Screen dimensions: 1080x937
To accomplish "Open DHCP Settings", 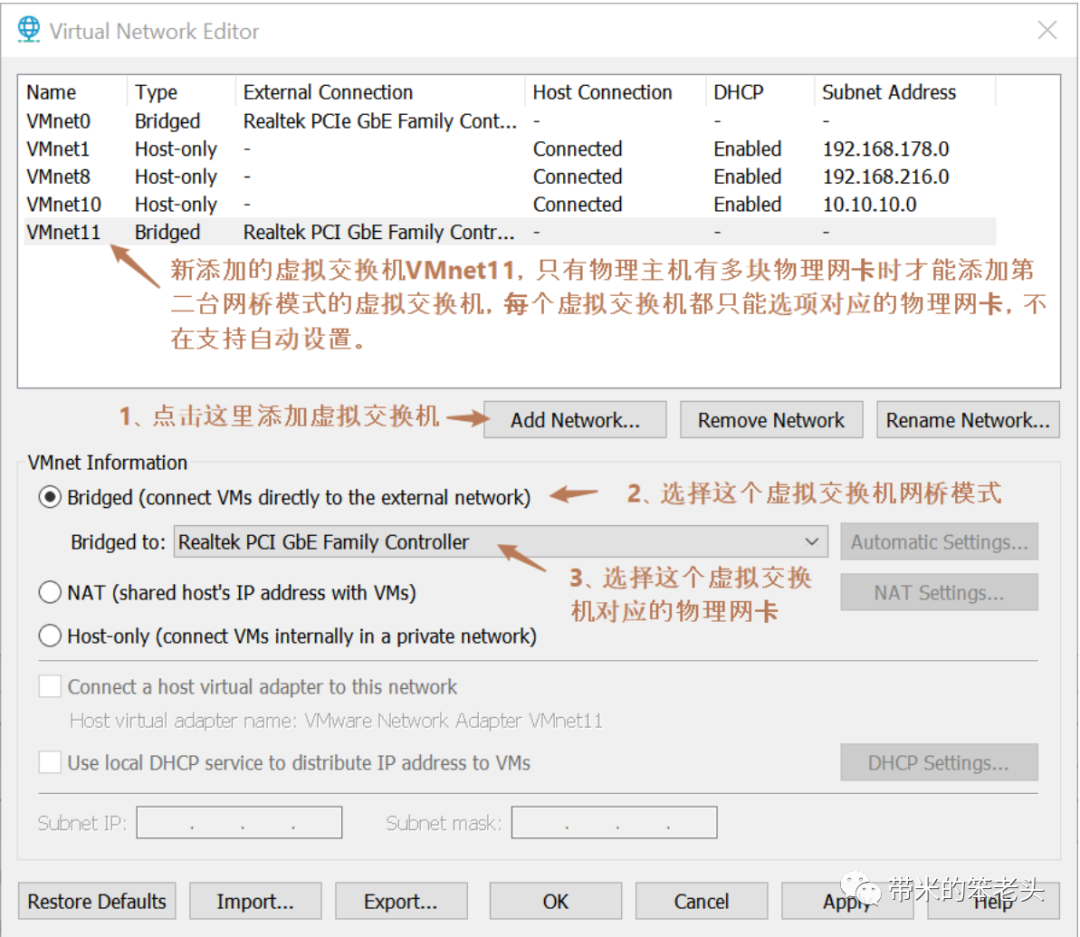I will click(939, 762).
